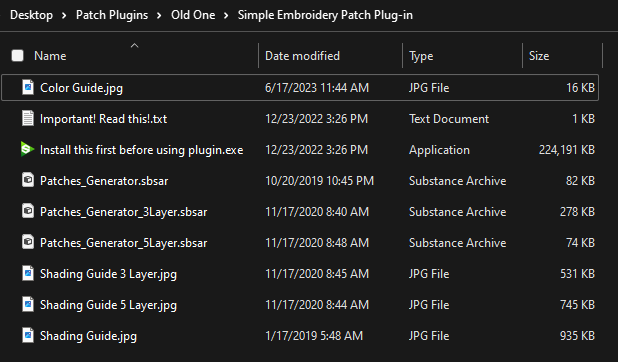Navigate to Desktop in the address breadcrumb

pos(31,15)
